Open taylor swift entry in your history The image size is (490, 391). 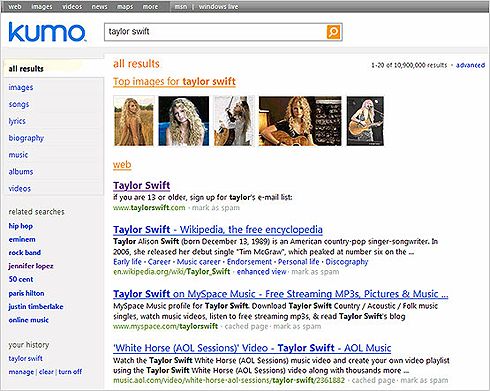(x=25, y=359)
